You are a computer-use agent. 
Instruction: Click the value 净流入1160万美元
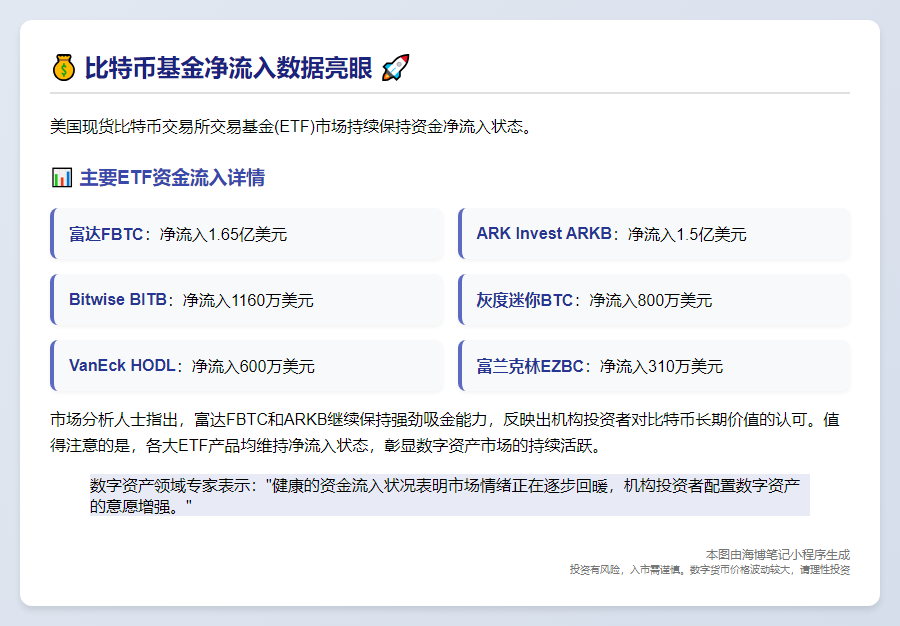[248, 301]
